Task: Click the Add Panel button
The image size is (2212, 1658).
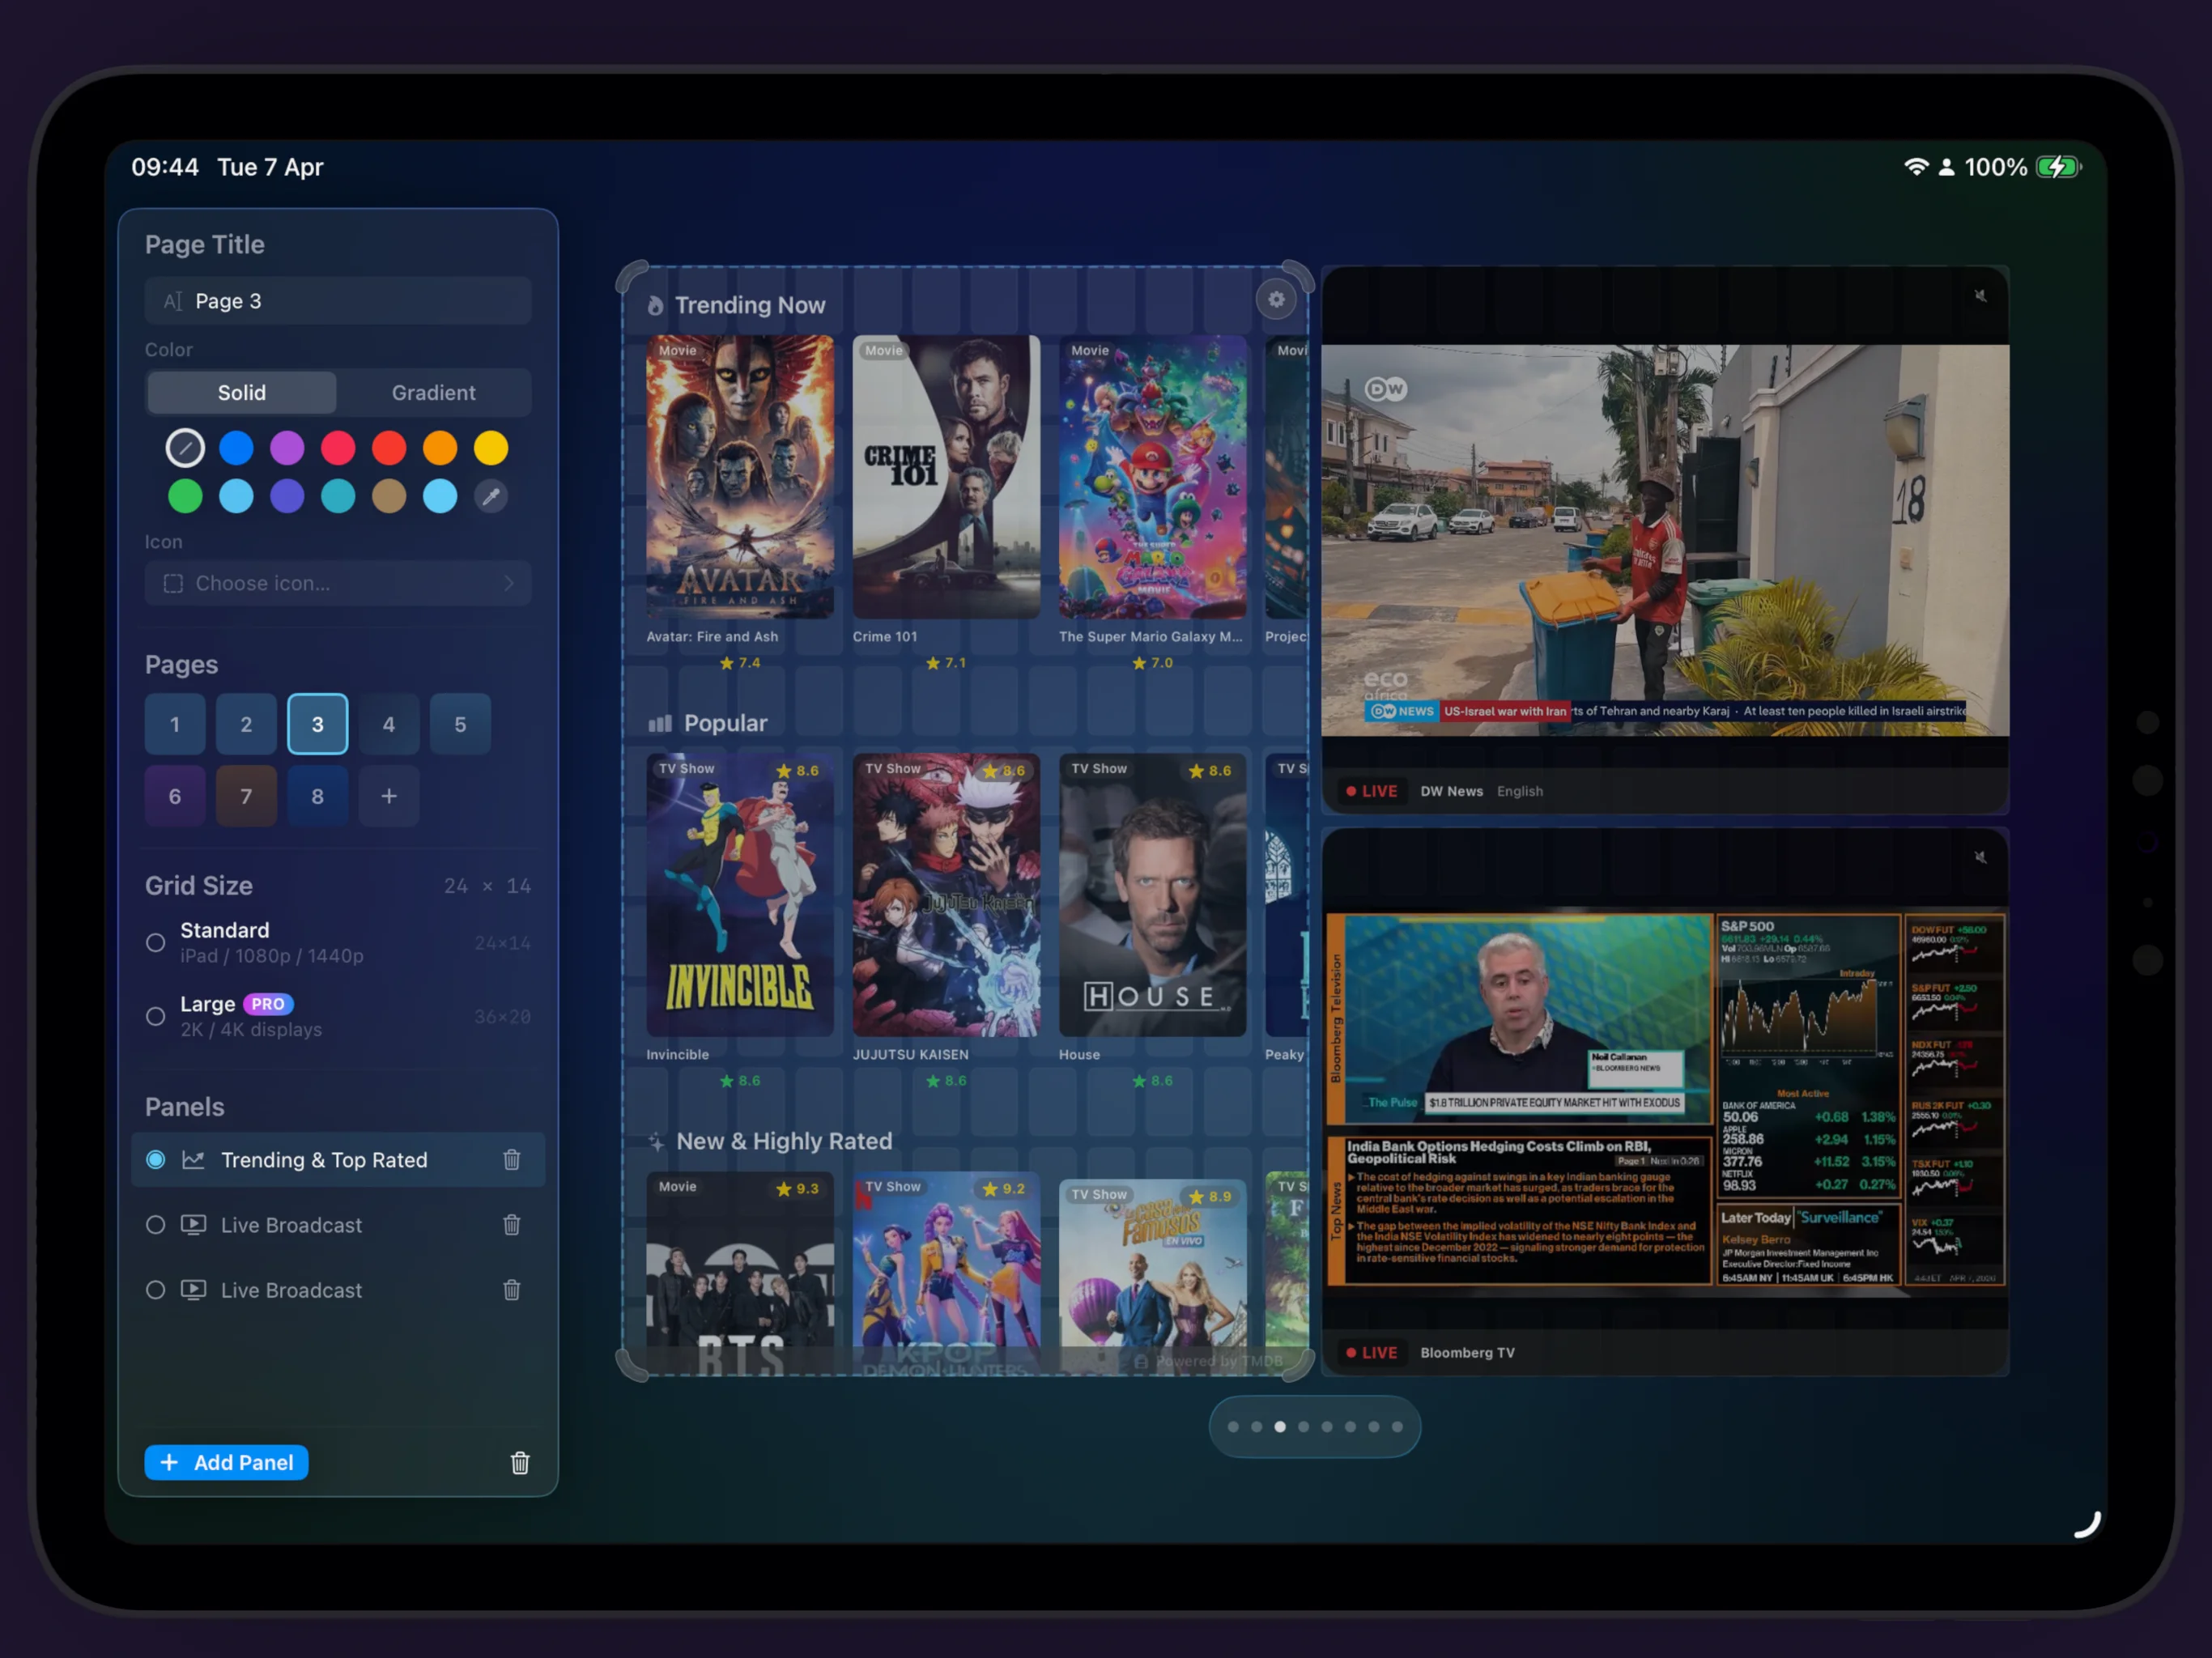Action: pyautogui.click(x=227, y=1463)
